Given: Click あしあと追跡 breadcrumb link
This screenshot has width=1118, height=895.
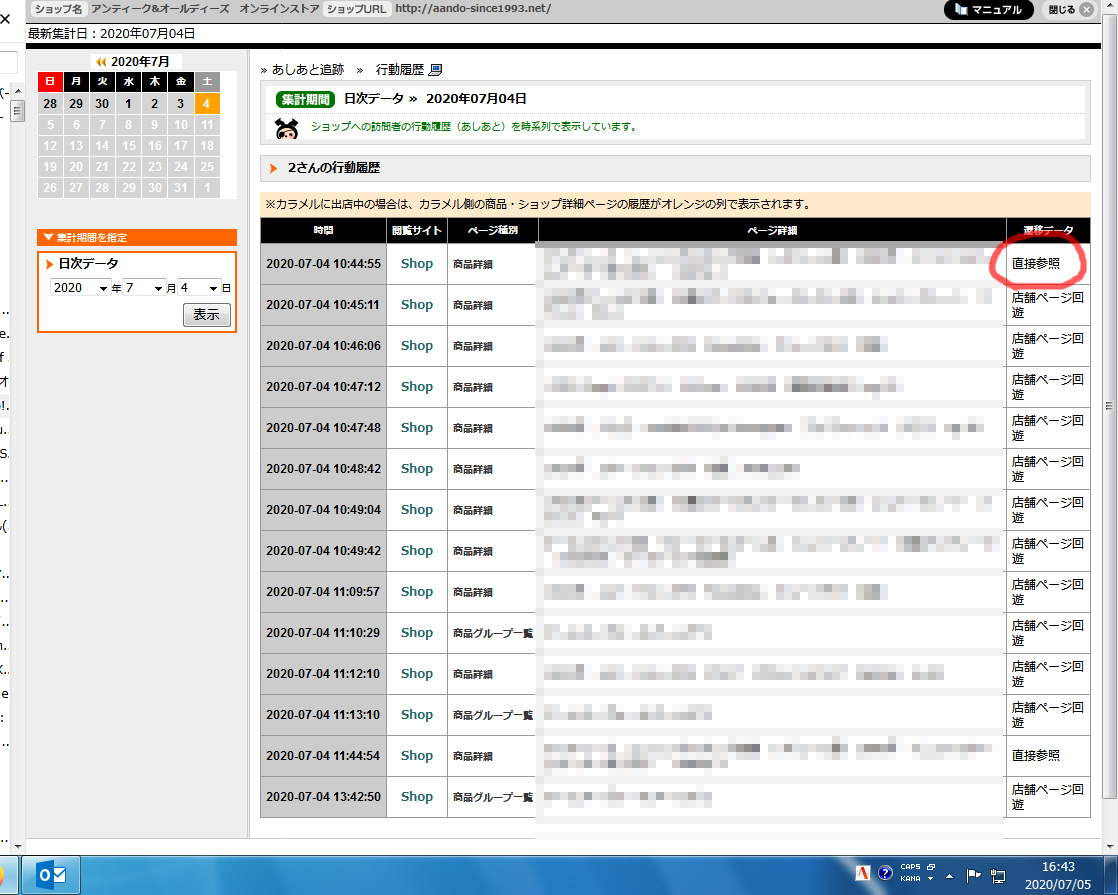Looking at the screenshot, I should 307,70.
